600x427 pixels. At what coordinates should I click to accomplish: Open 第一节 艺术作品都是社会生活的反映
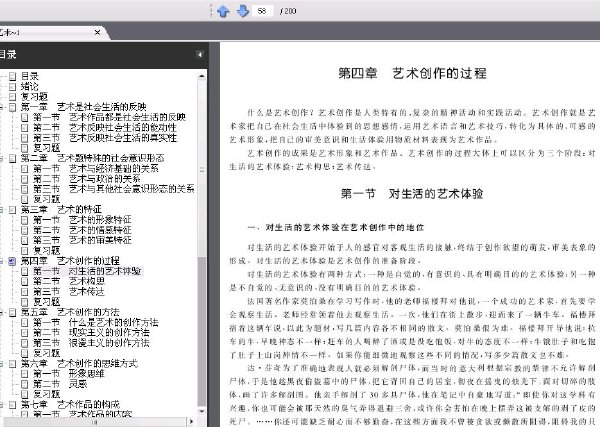tap(109, 117)
